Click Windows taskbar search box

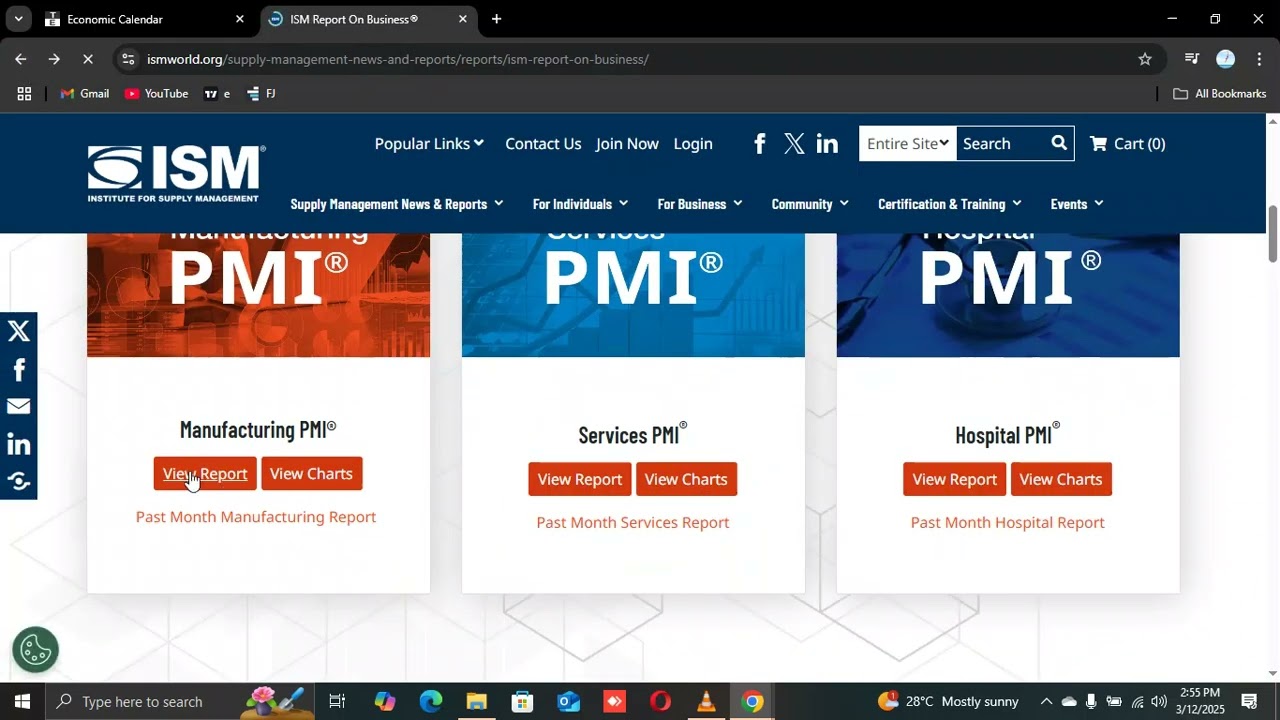pos(180,701)
